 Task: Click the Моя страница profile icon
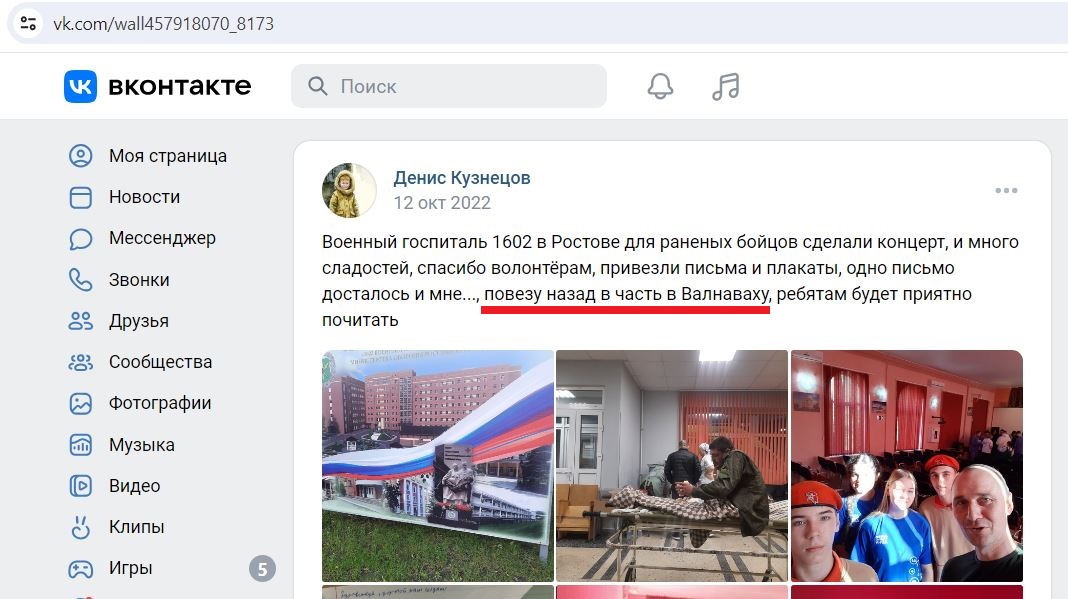80,156
